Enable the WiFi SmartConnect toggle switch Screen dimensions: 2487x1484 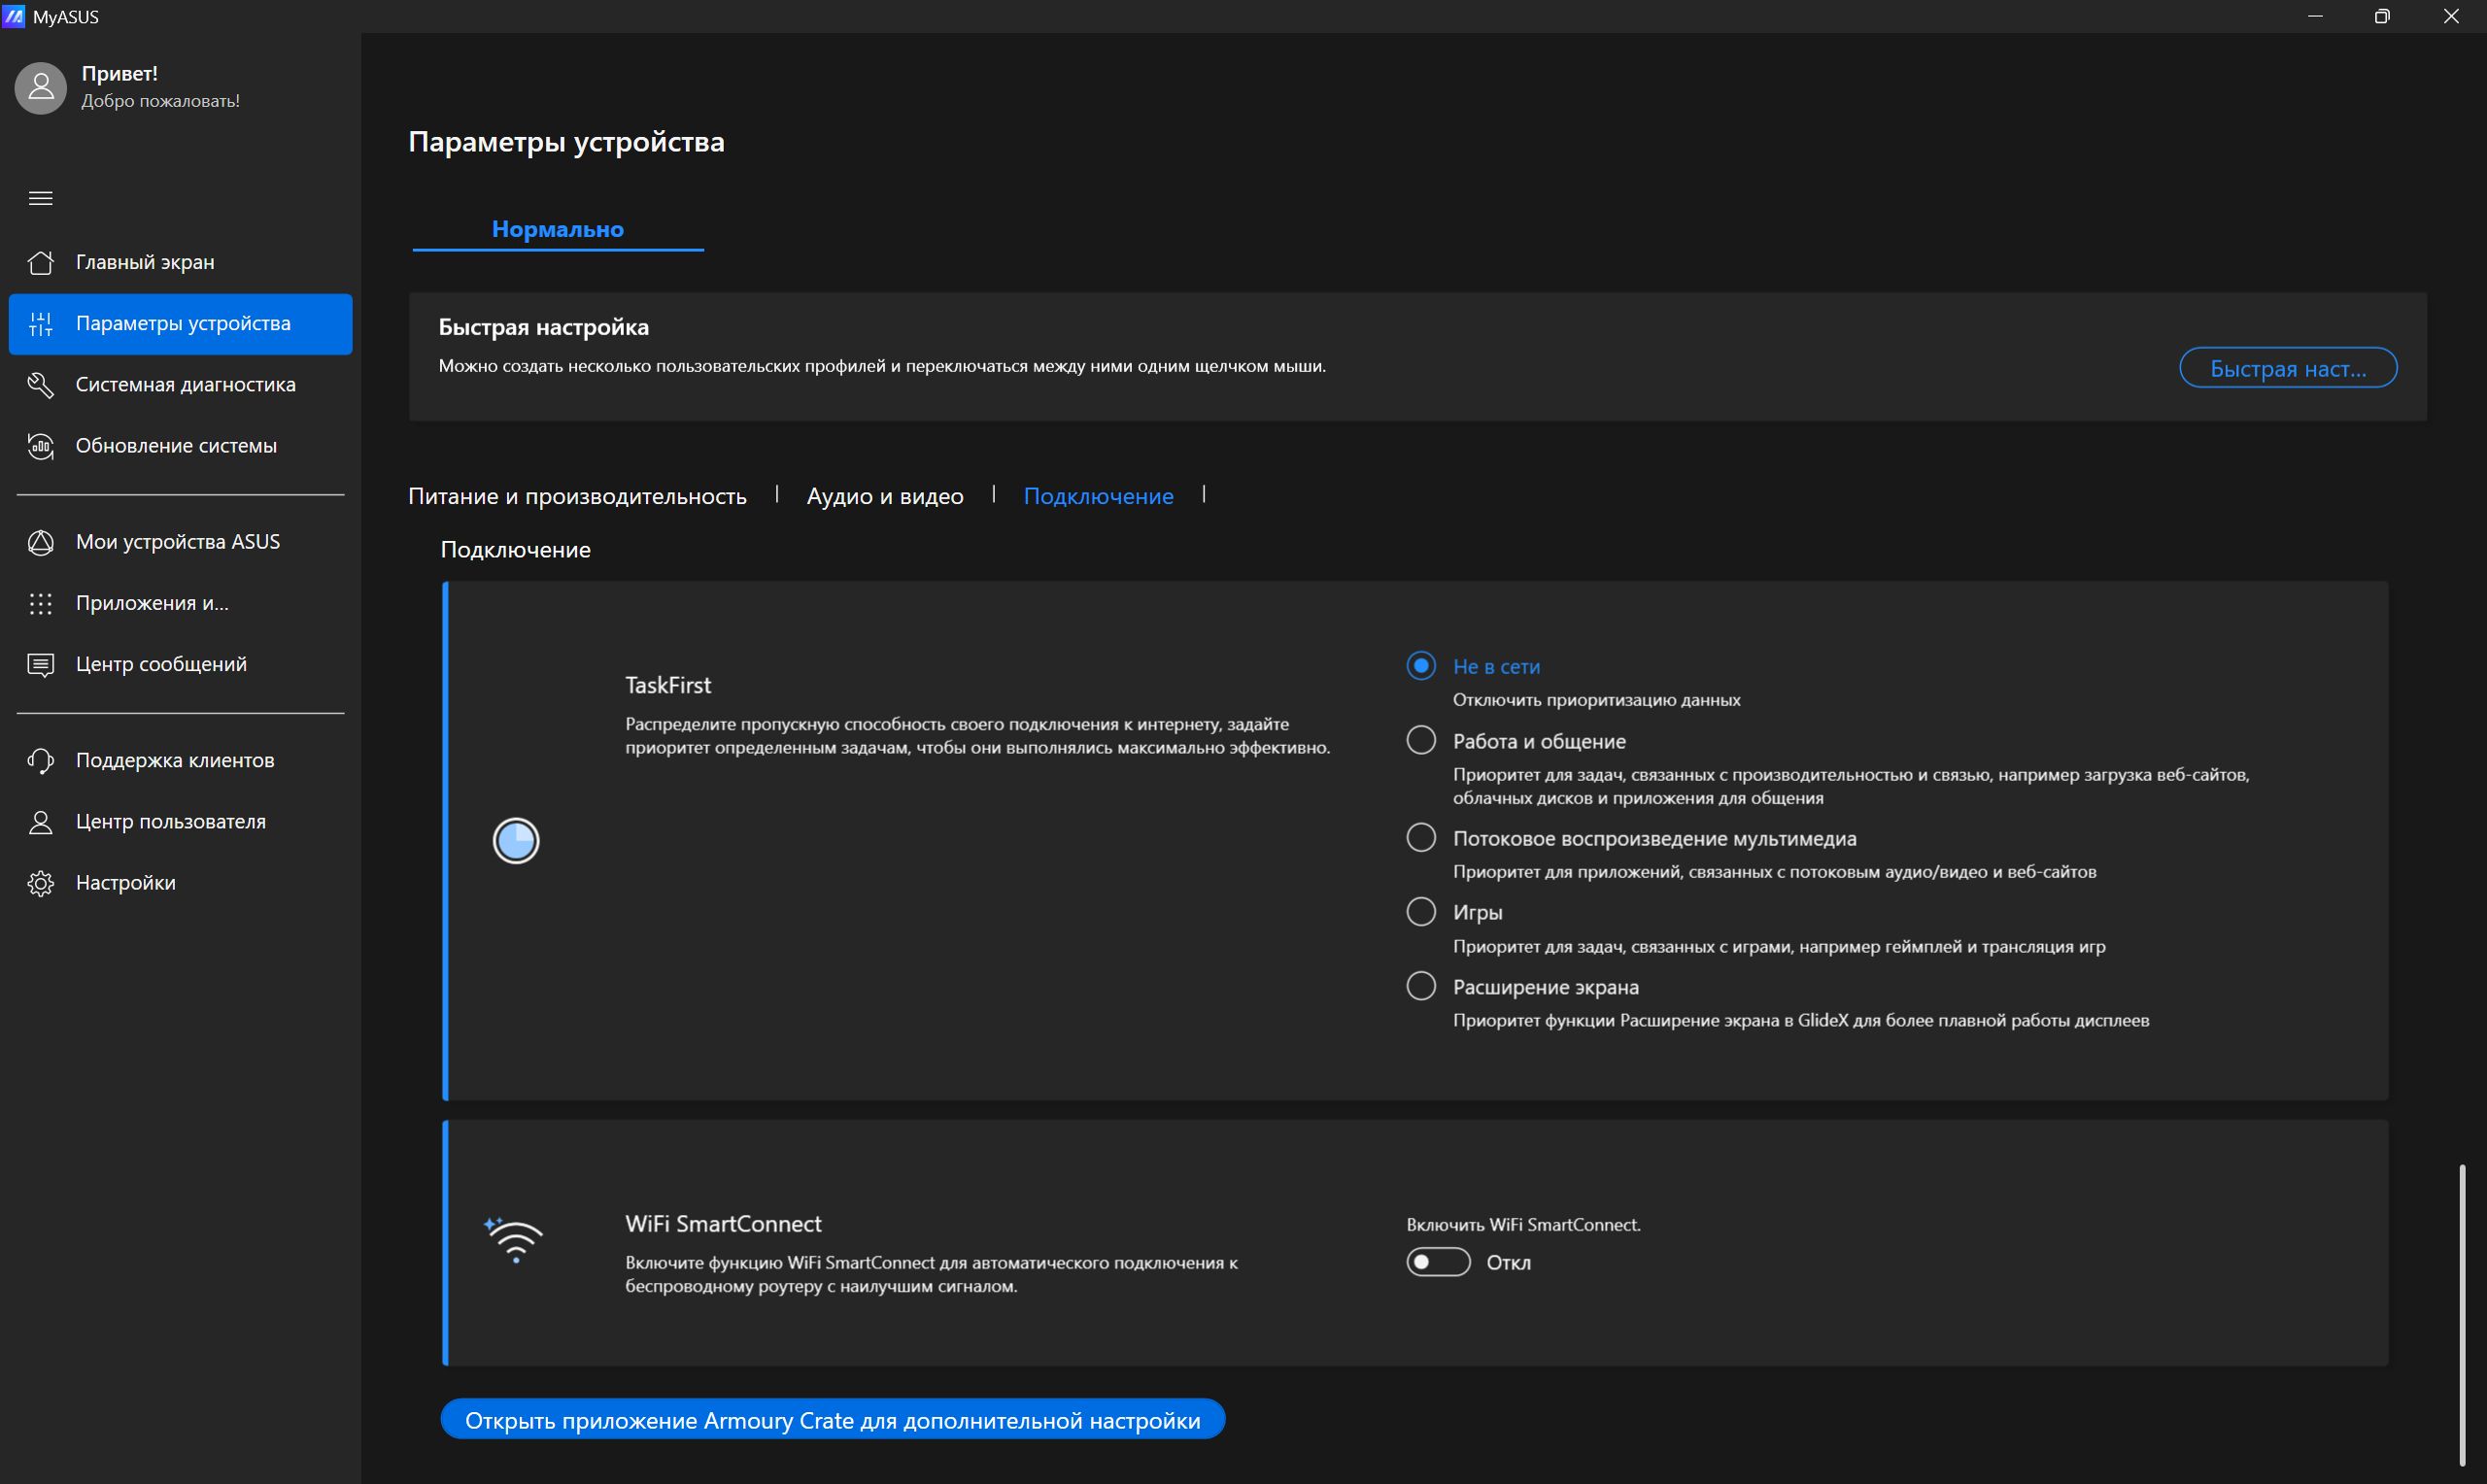pyautogui.click(x=1438, y=1262)
